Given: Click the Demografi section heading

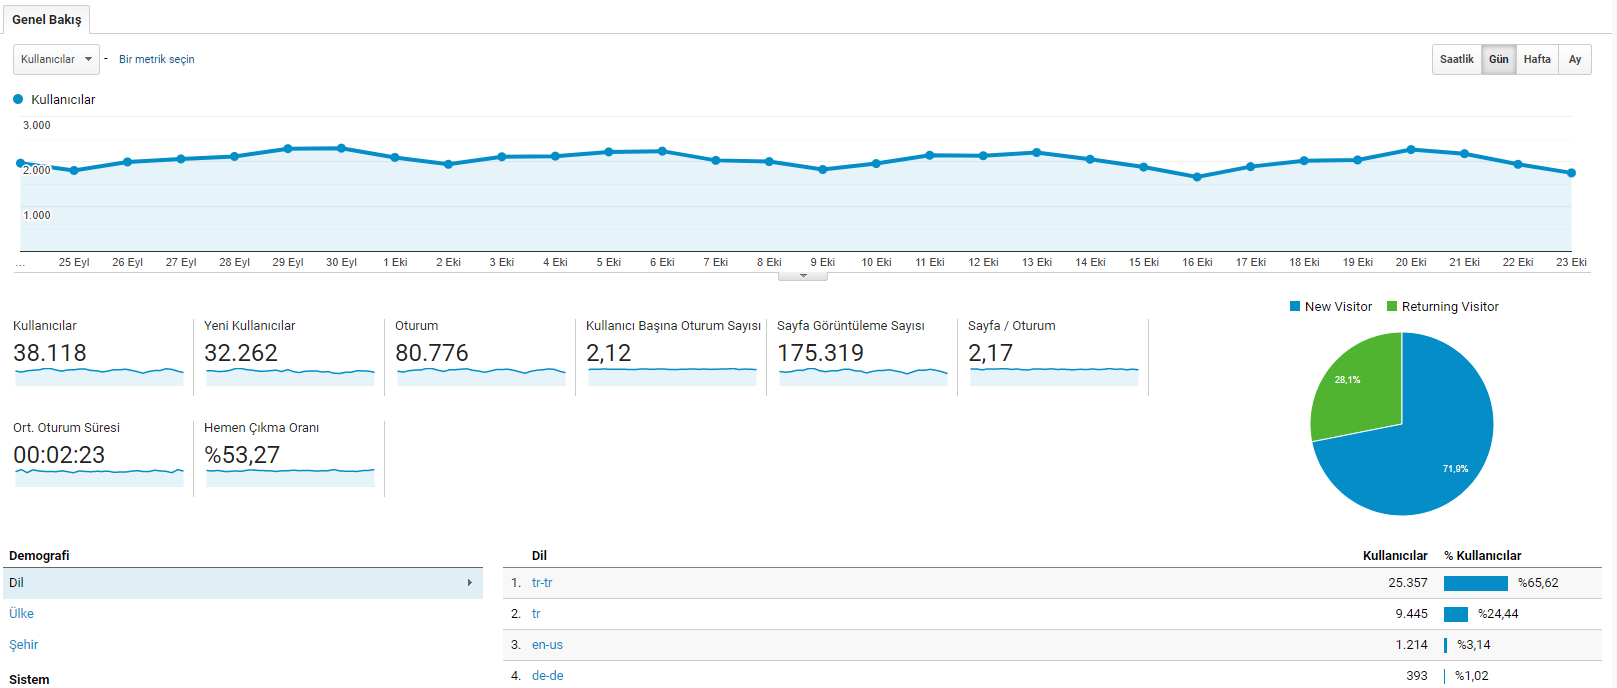Looking at the screenshot, I should click(39, 556).
